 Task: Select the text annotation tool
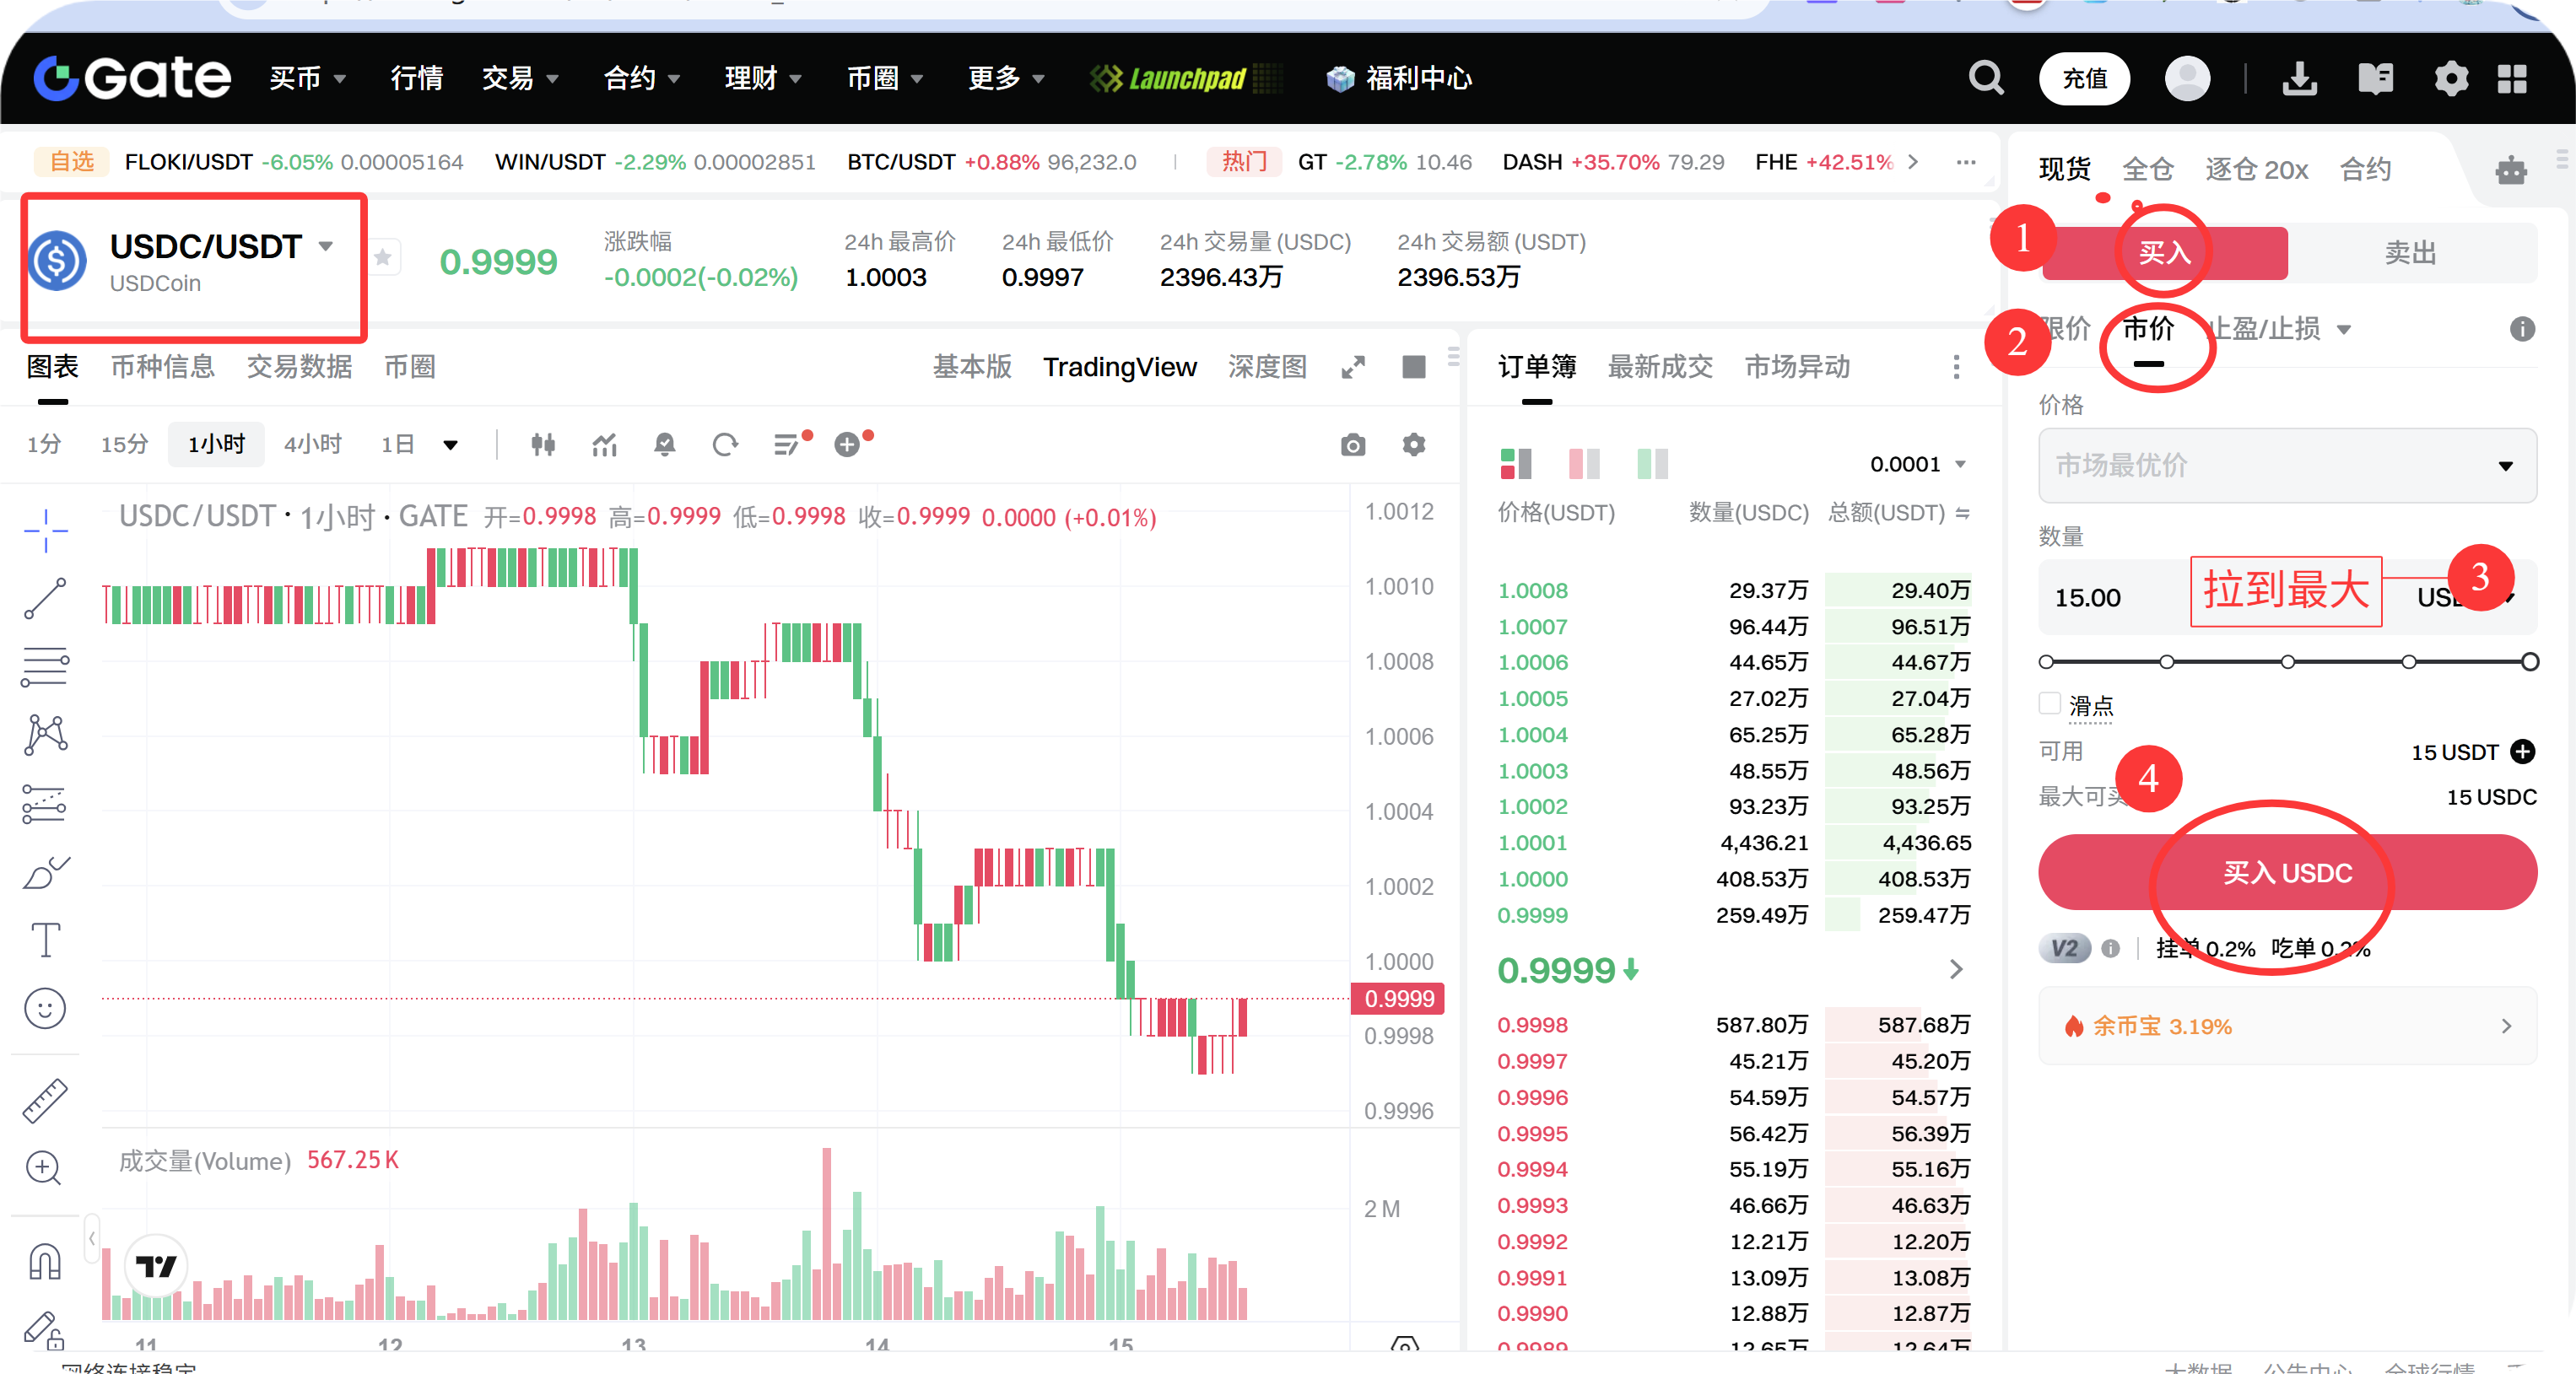45,940
